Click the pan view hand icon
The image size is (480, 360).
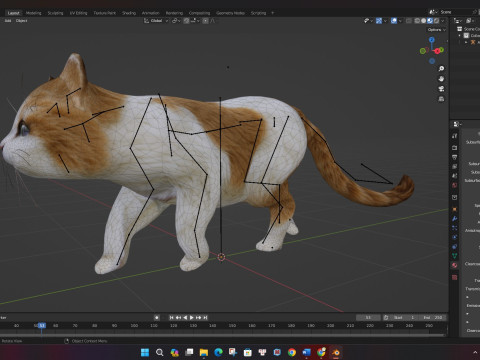point(441,79)
